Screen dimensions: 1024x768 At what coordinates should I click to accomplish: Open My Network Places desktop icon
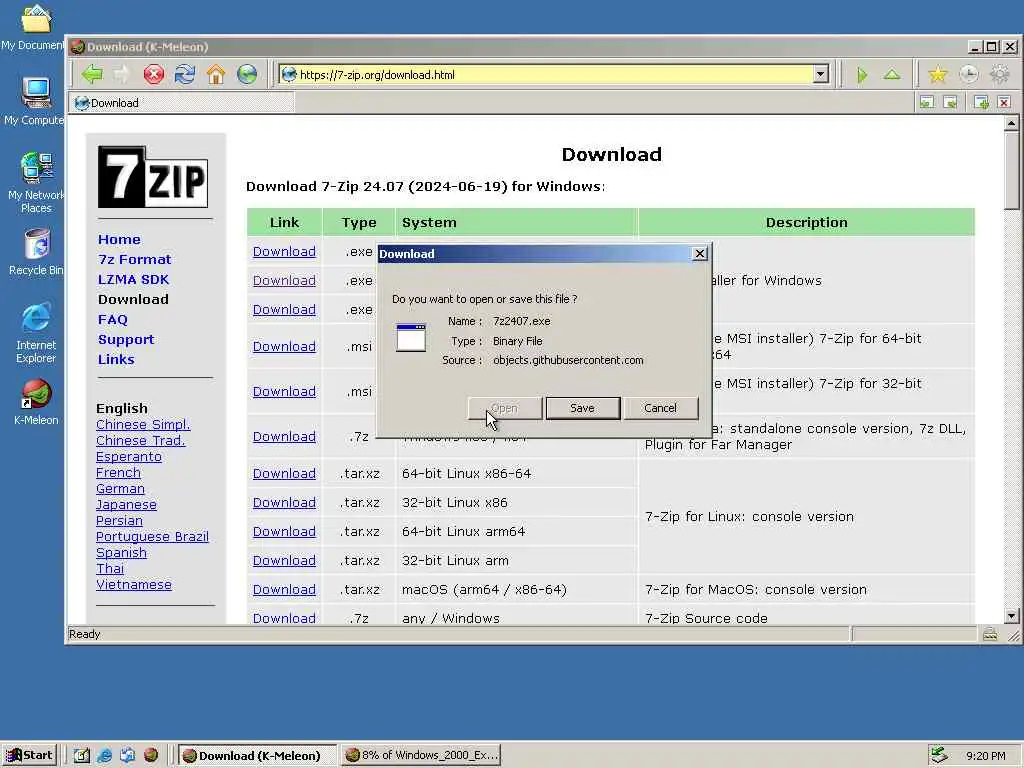click(x=35, y=182)
